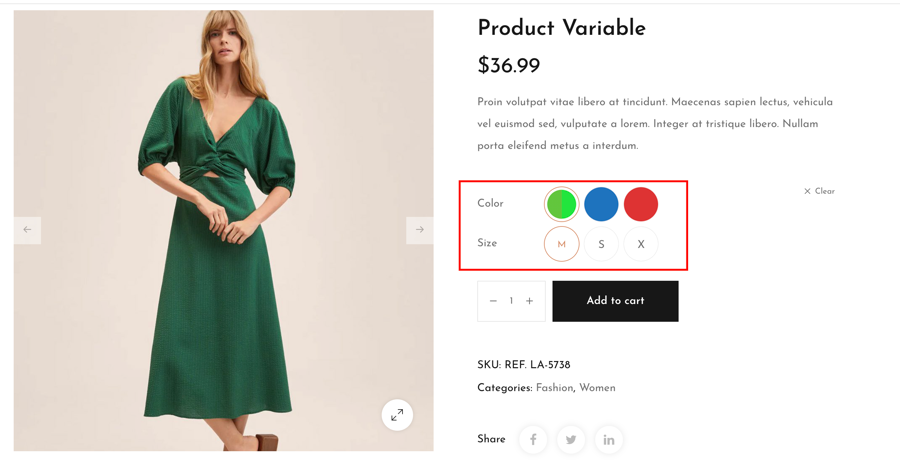Click the quantity input field
Viewport: 900px width, 470px height.
click(511, 301)
